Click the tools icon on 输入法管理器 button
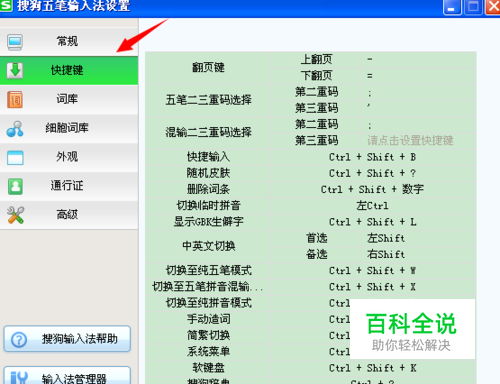Screen dimensions: 500x384 (19, 378)
